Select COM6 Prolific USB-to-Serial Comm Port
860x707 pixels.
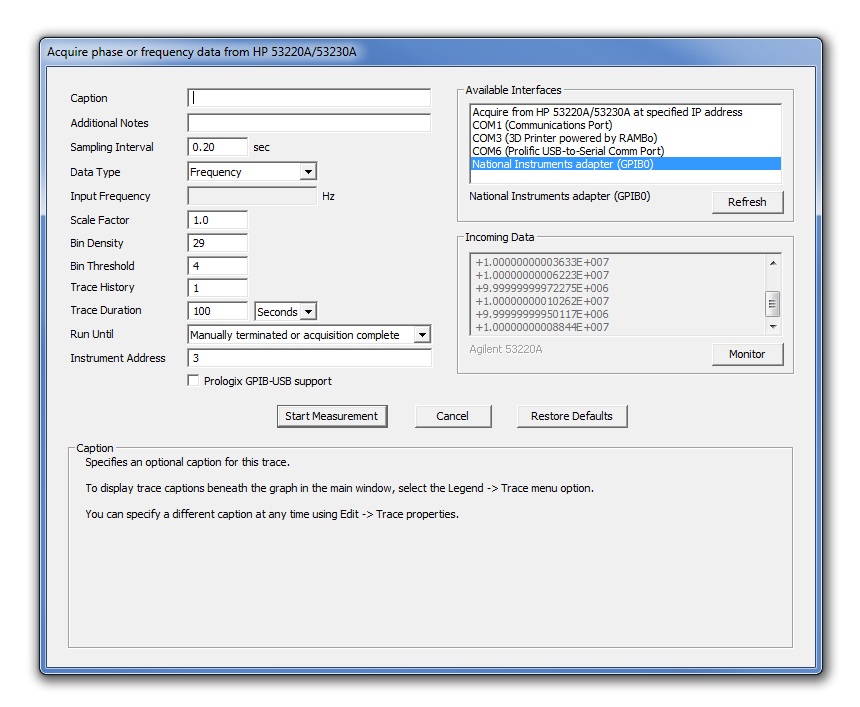pos(625,151)
